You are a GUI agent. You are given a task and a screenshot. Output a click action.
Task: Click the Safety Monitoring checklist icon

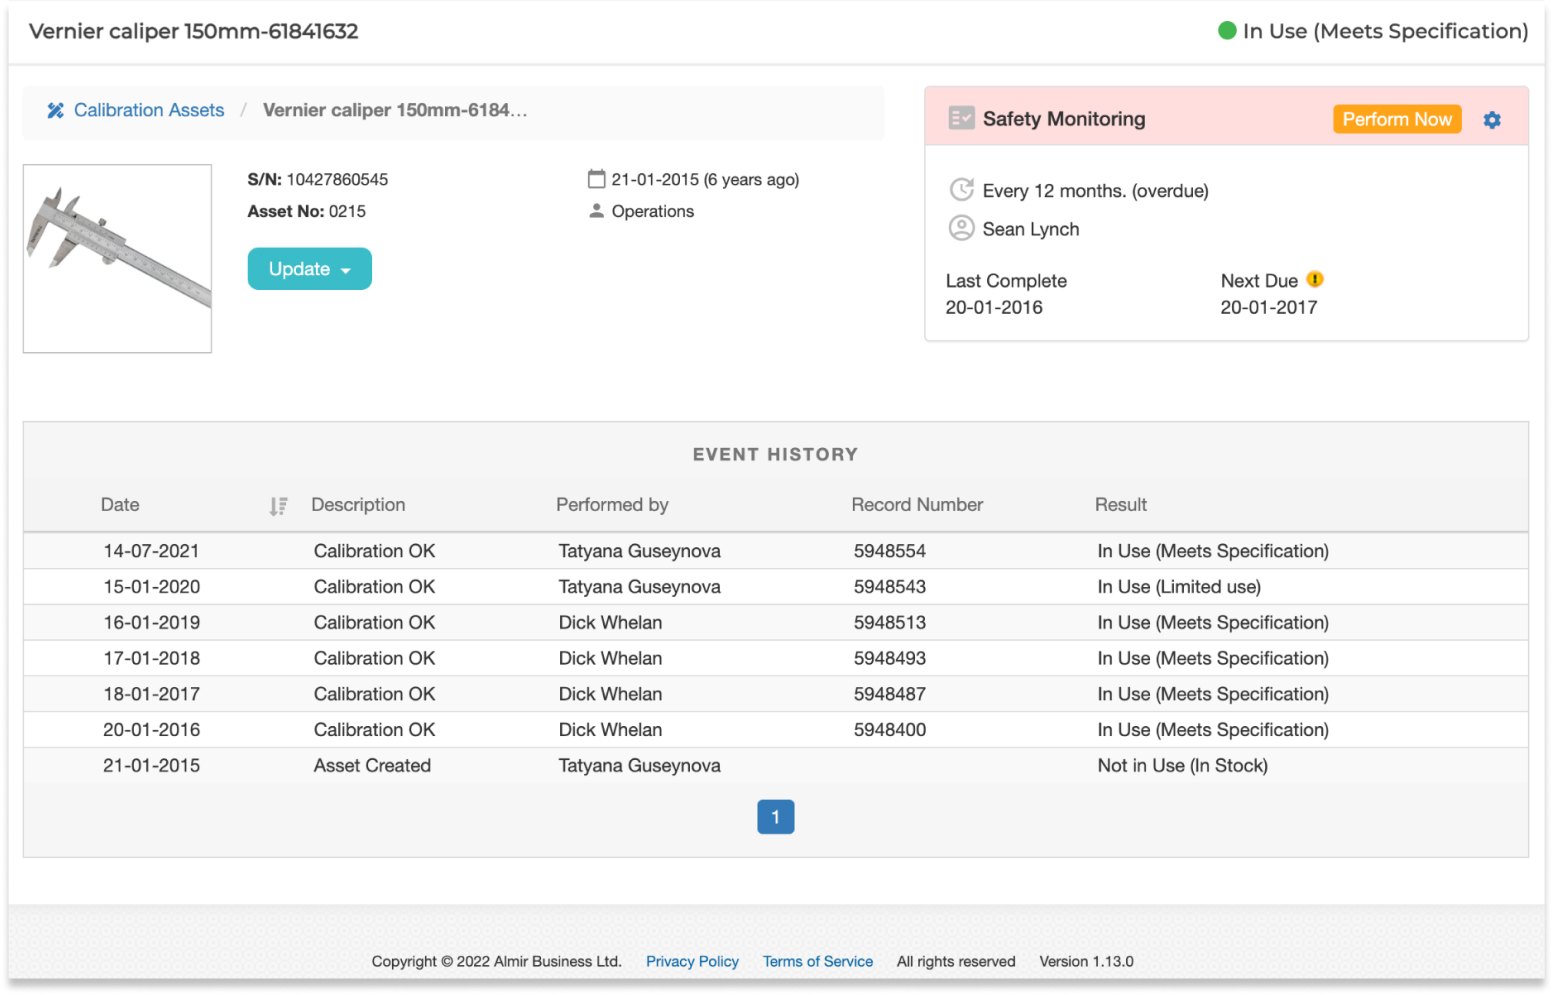(x=961, y=119)
